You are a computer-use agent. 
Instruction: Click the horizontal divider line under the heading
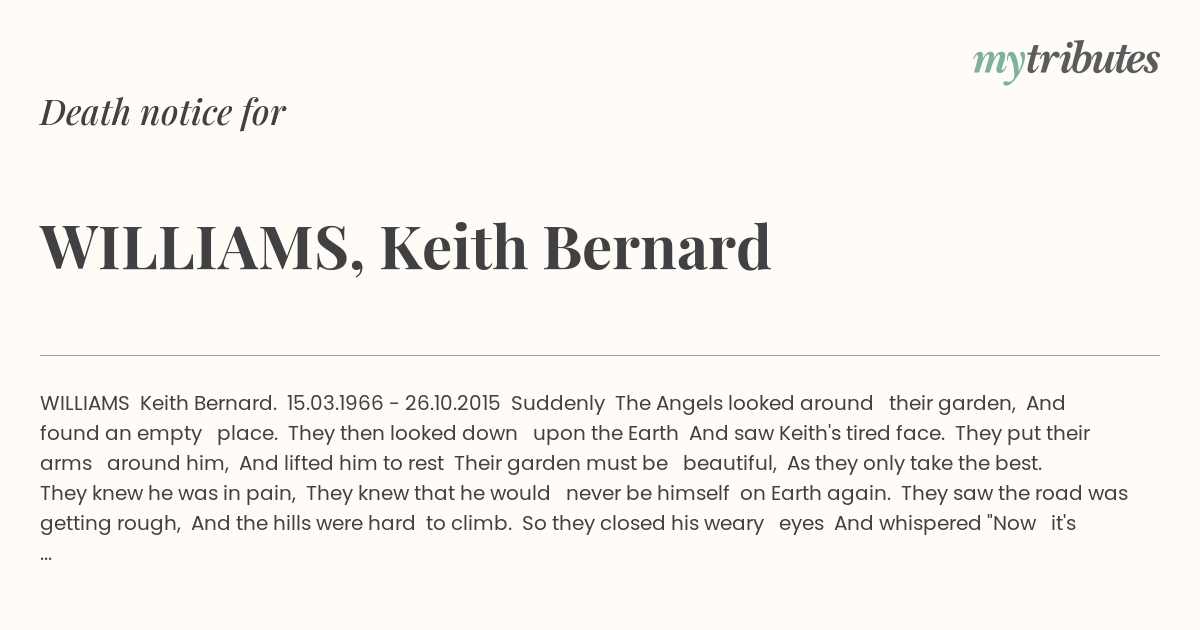click(x=600, y=355)
